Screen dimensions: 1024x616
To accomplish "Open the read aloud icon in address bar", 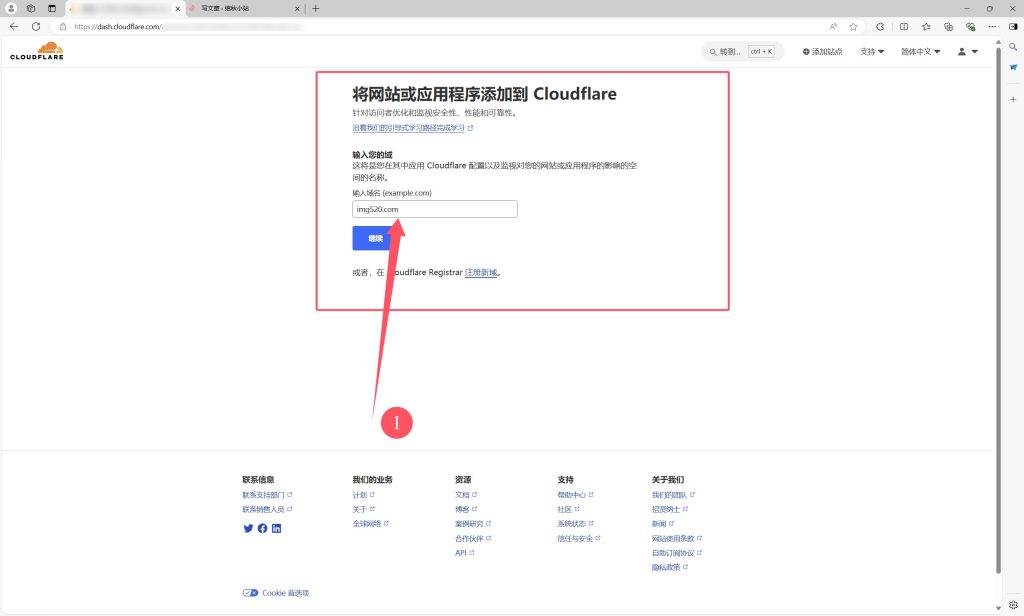I will coord(833,27).
